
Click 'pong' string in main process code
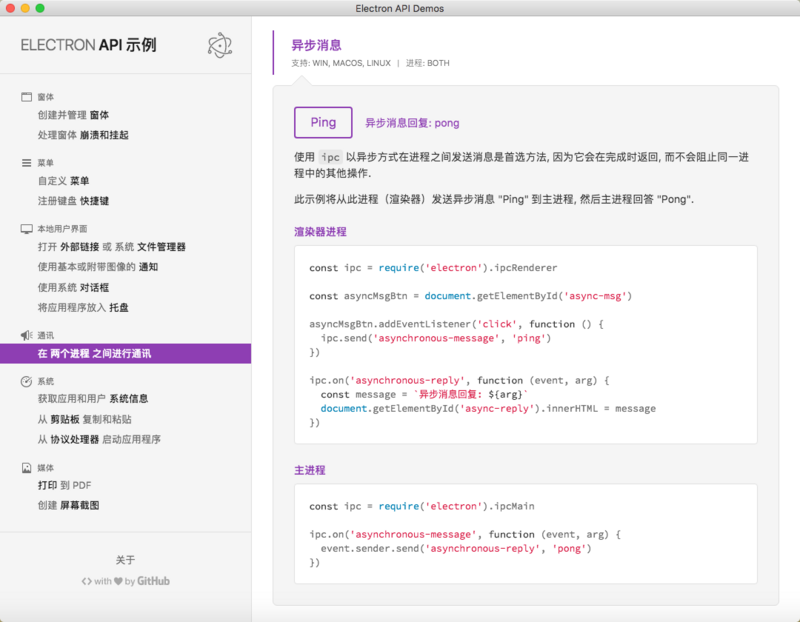point(569,549)
